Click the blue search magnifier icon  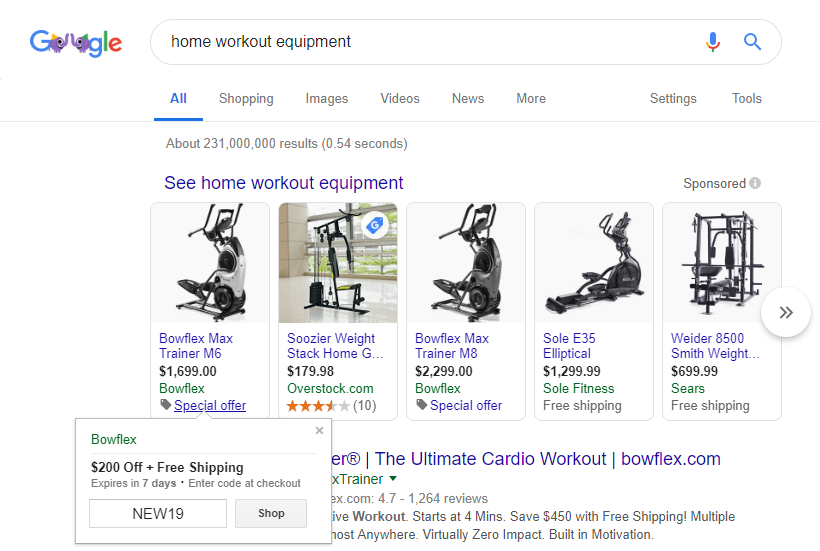coord(752,41)
